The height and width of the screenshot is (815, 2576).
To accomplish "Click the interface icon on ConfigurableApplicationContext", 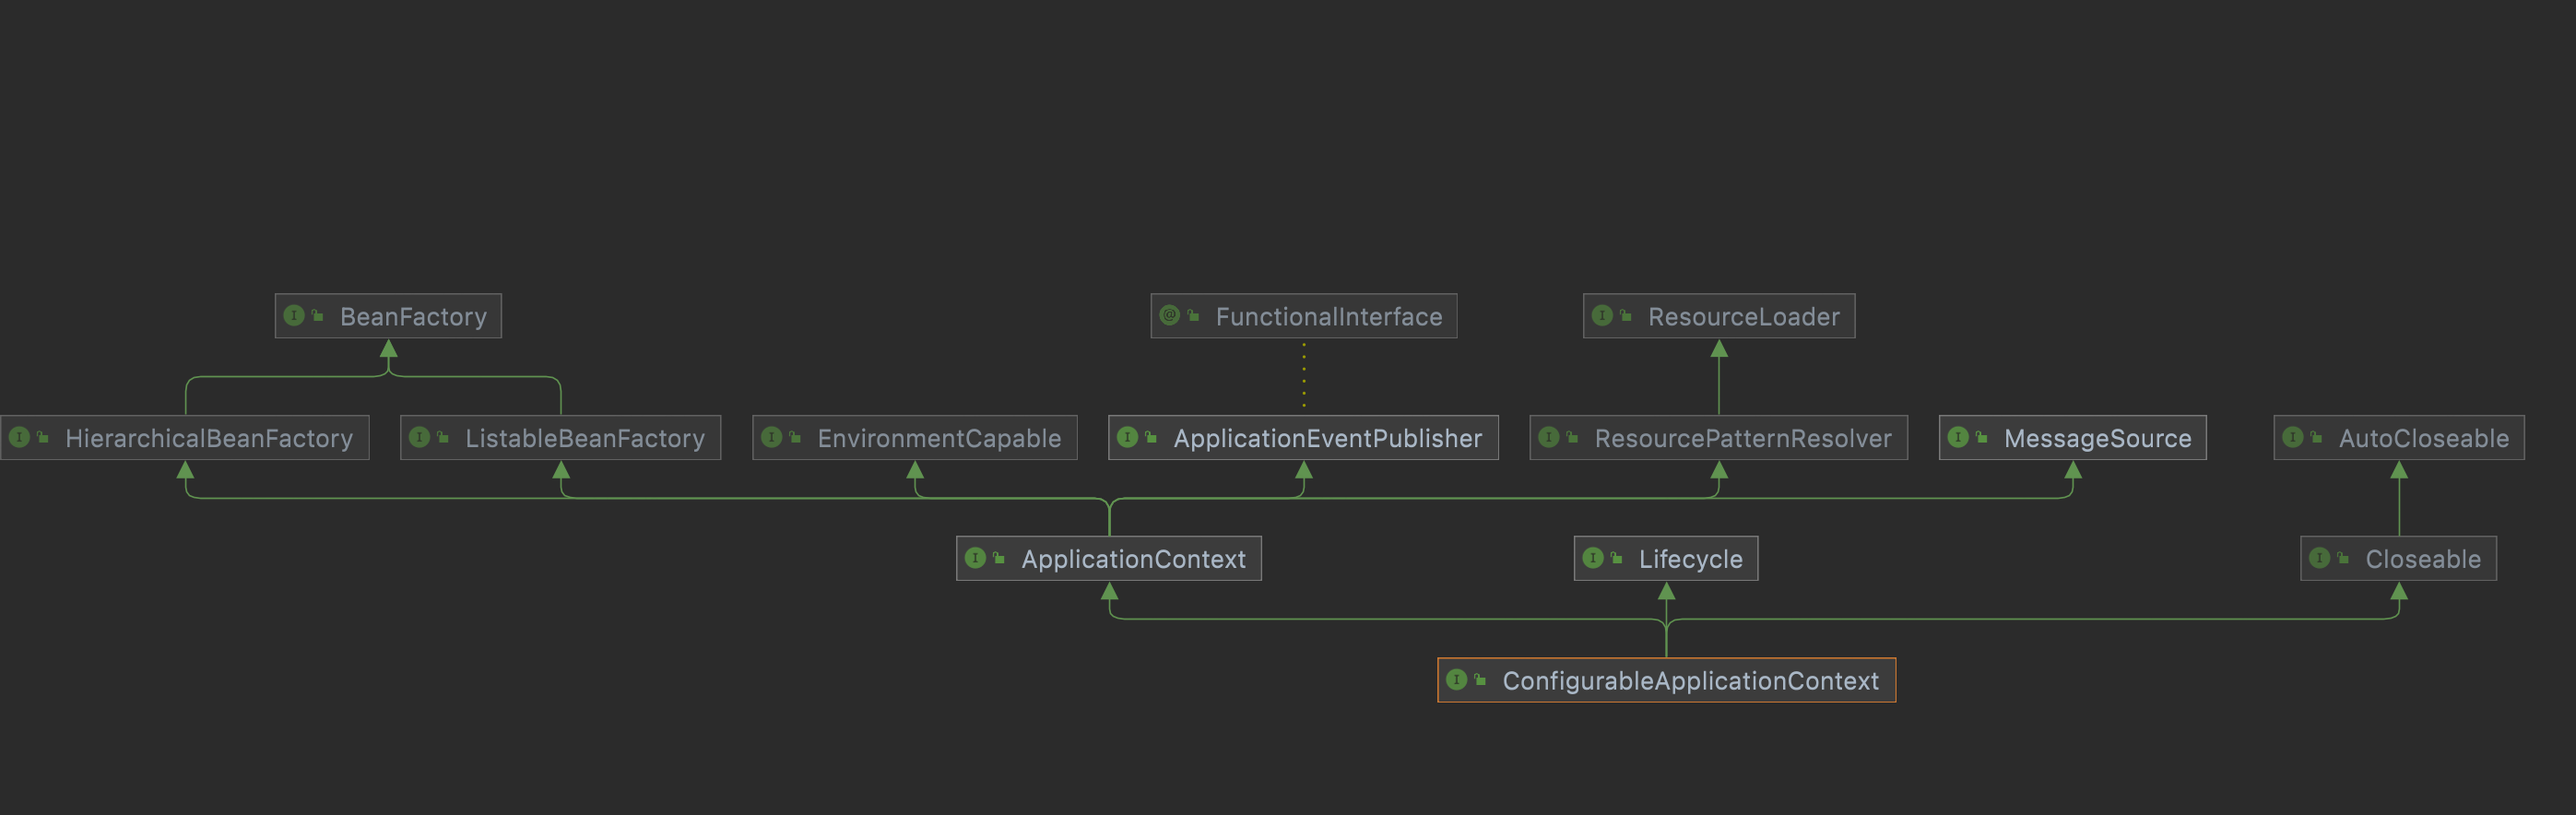I will pos(1456,680).
